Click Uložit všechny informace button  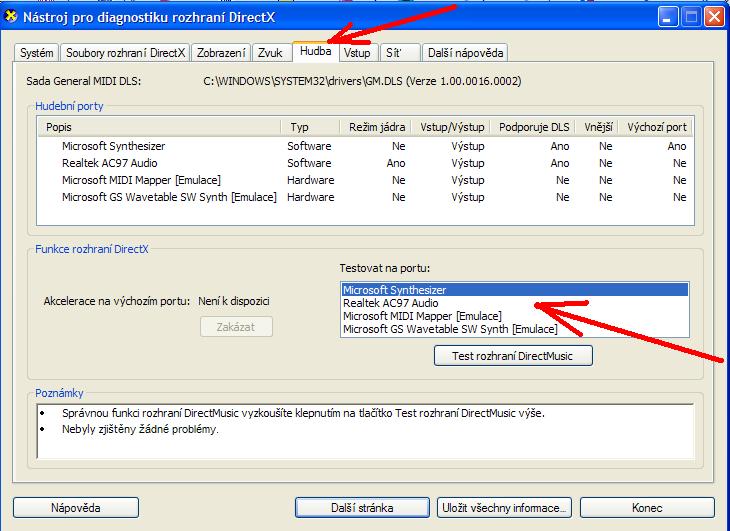point(505,508)
